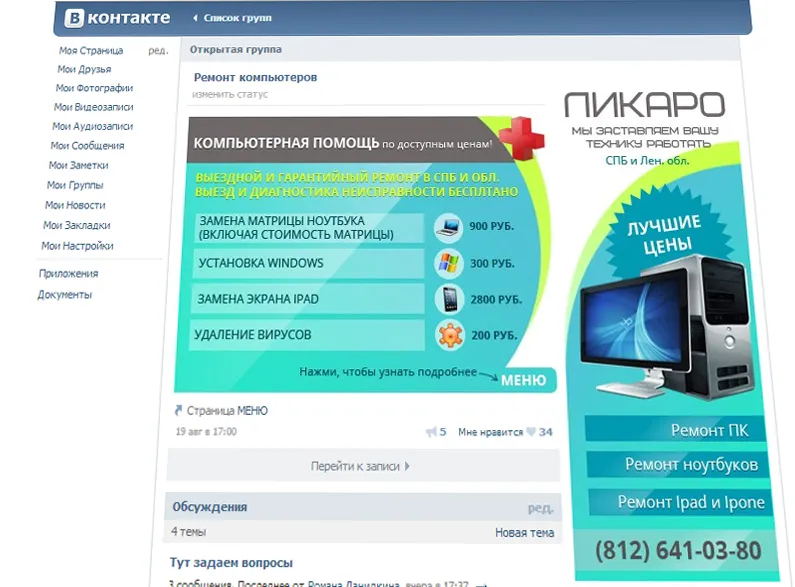The width and height of the screenshot is (795, 587).
Task: Click the Замена матрицы ноутбука row
Action: 309,228
